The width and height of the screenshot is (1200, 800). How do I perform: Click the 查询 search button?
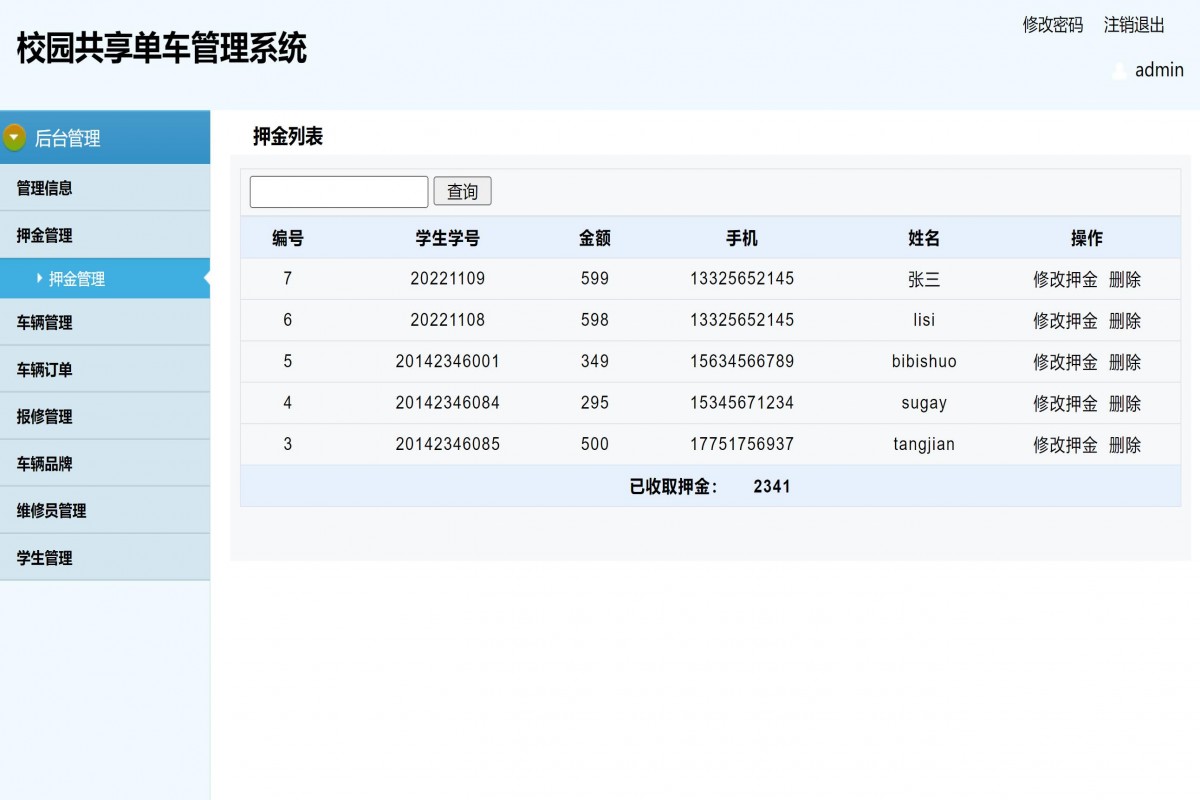pyautogui.click(x=462, y=191)
